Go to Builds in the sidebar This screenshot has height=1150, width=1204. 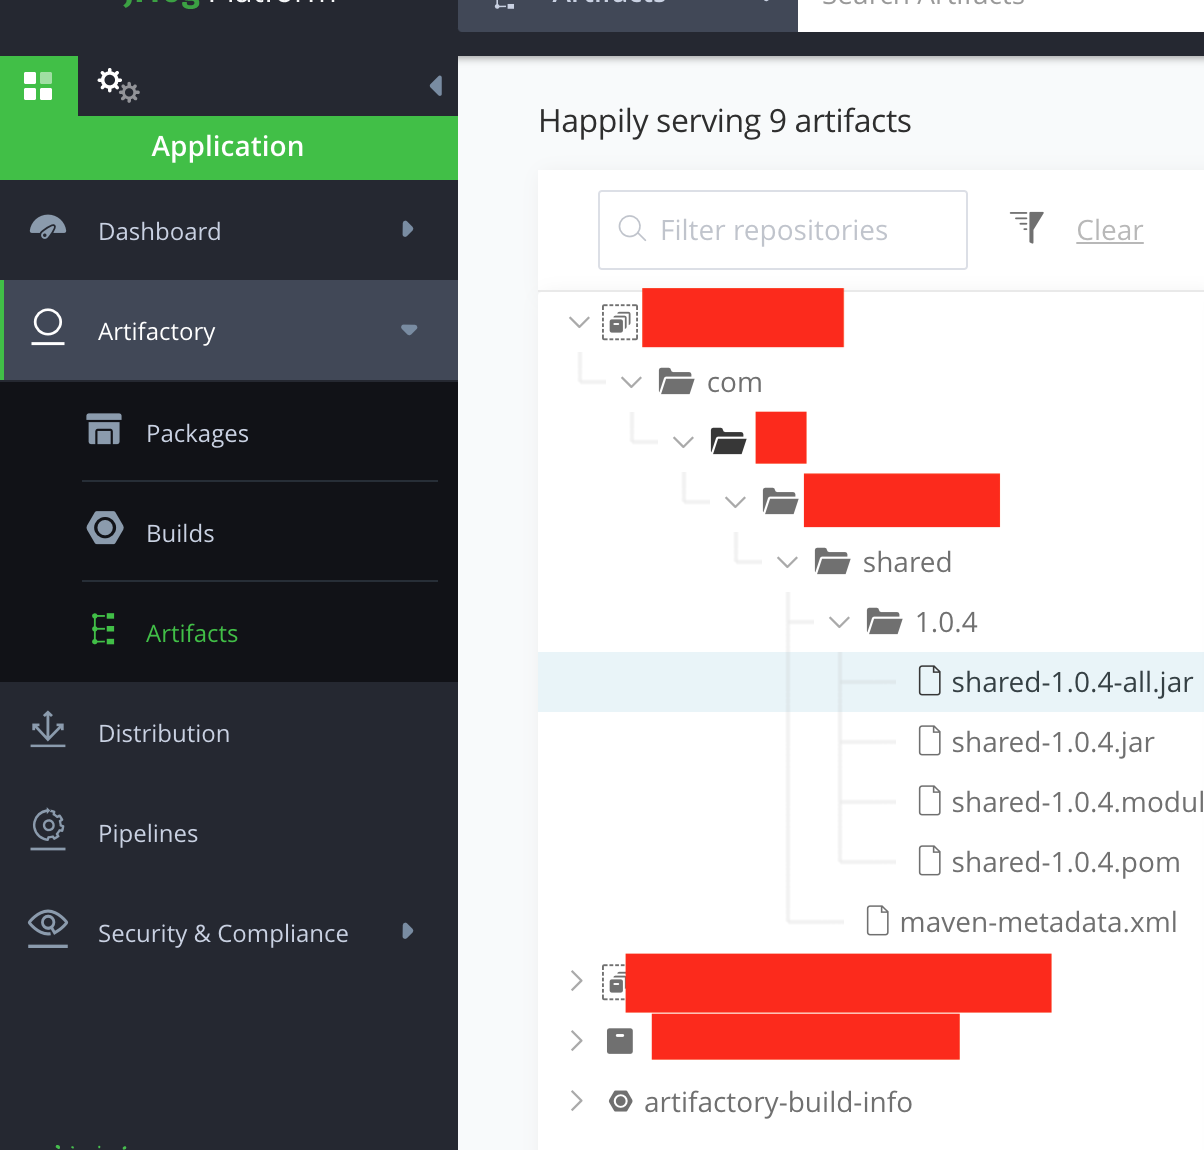pyautogui.click(x=229, y=532)
